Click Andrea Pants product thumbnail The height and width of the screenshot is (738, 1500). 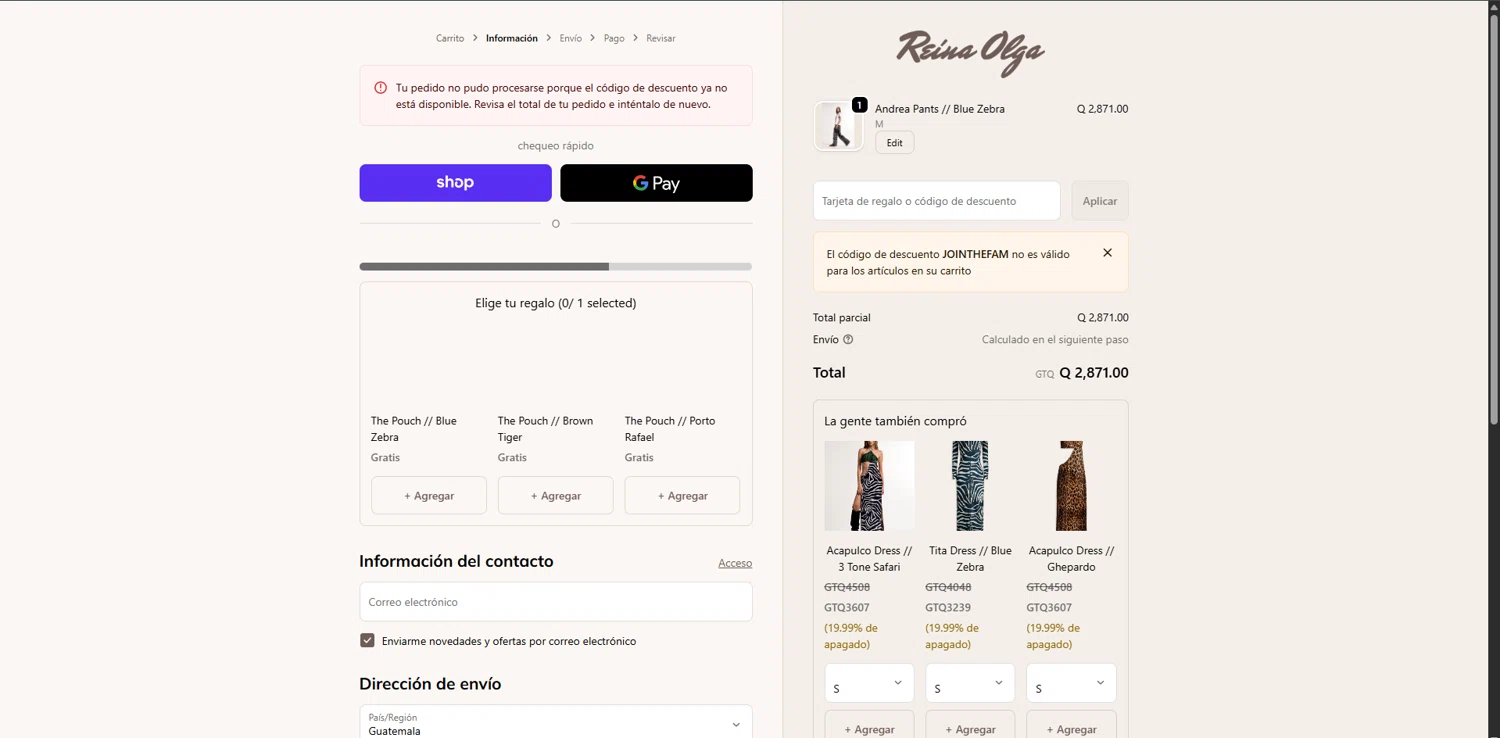click(838, 126)
